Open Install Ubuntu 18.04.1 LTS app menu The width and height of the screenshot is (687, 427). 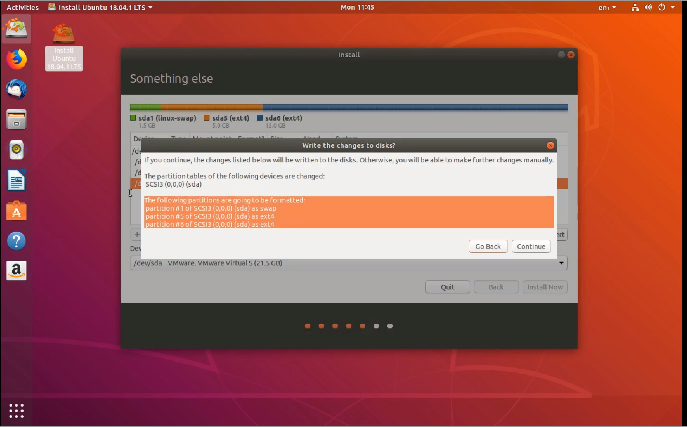point(100,7)
